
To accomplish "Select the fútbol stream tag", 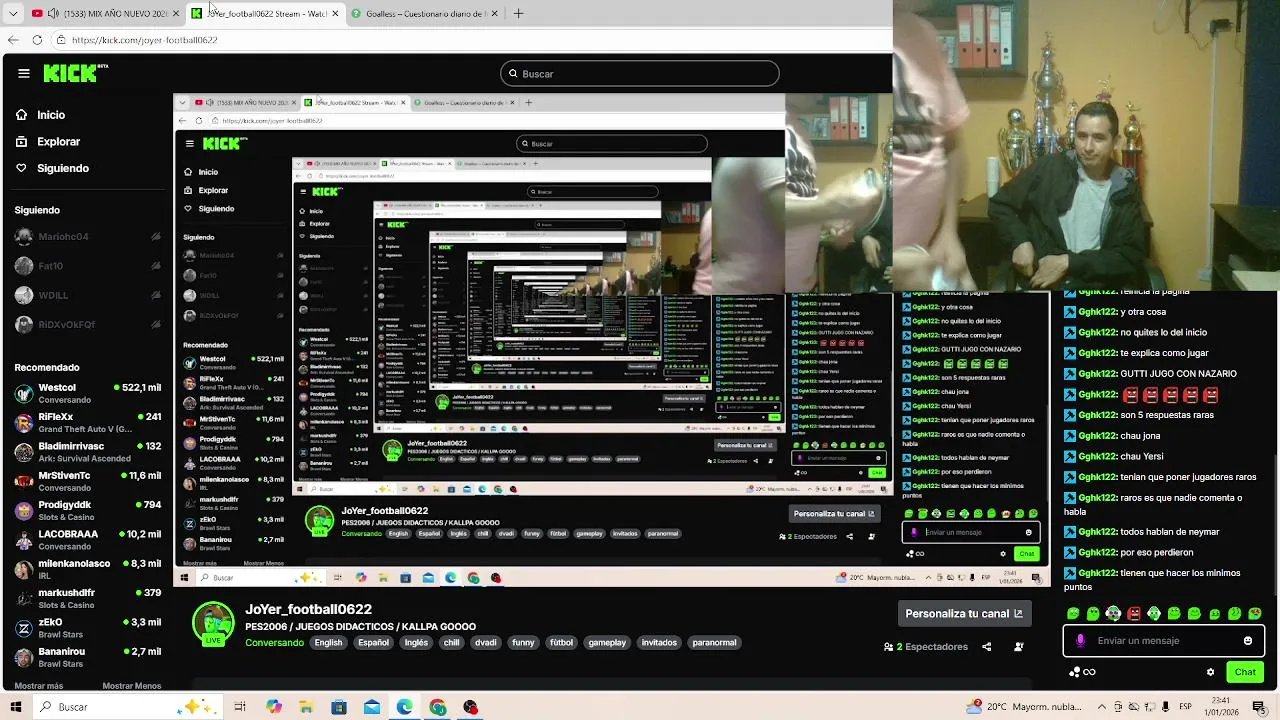I will coord(561,643).
